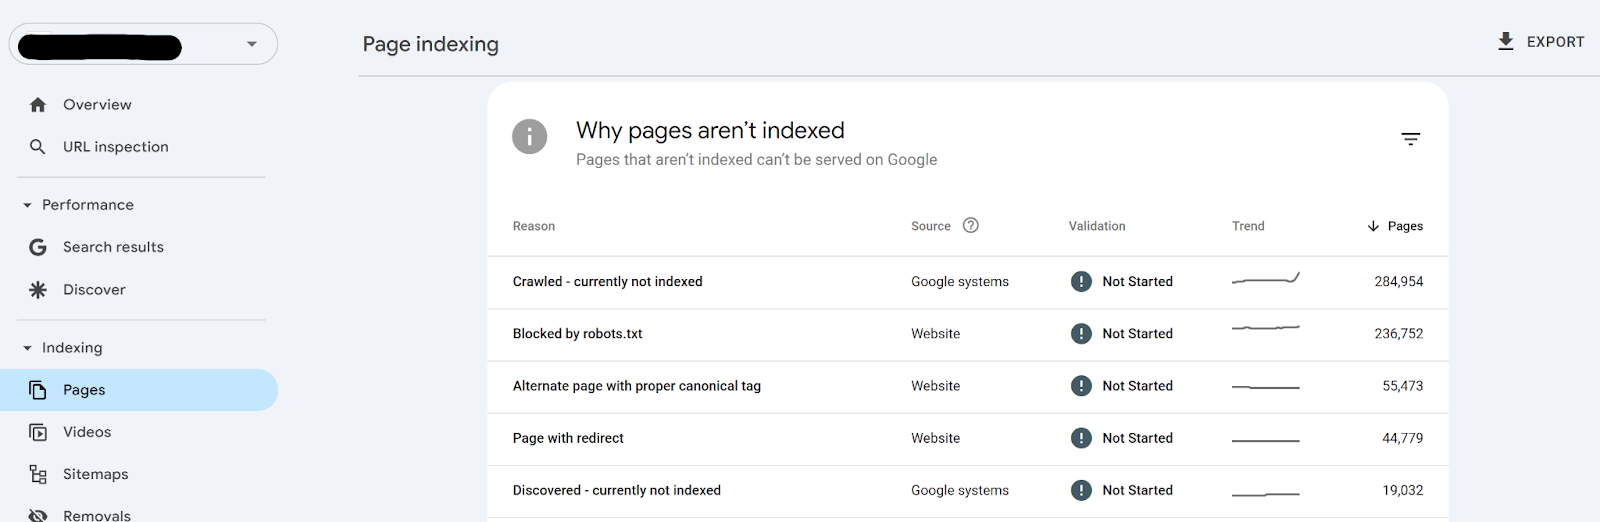Open Alternate page with proper canonical tag
The image size is (1600, 522).
pyautogui.click(x=968, y=386)
